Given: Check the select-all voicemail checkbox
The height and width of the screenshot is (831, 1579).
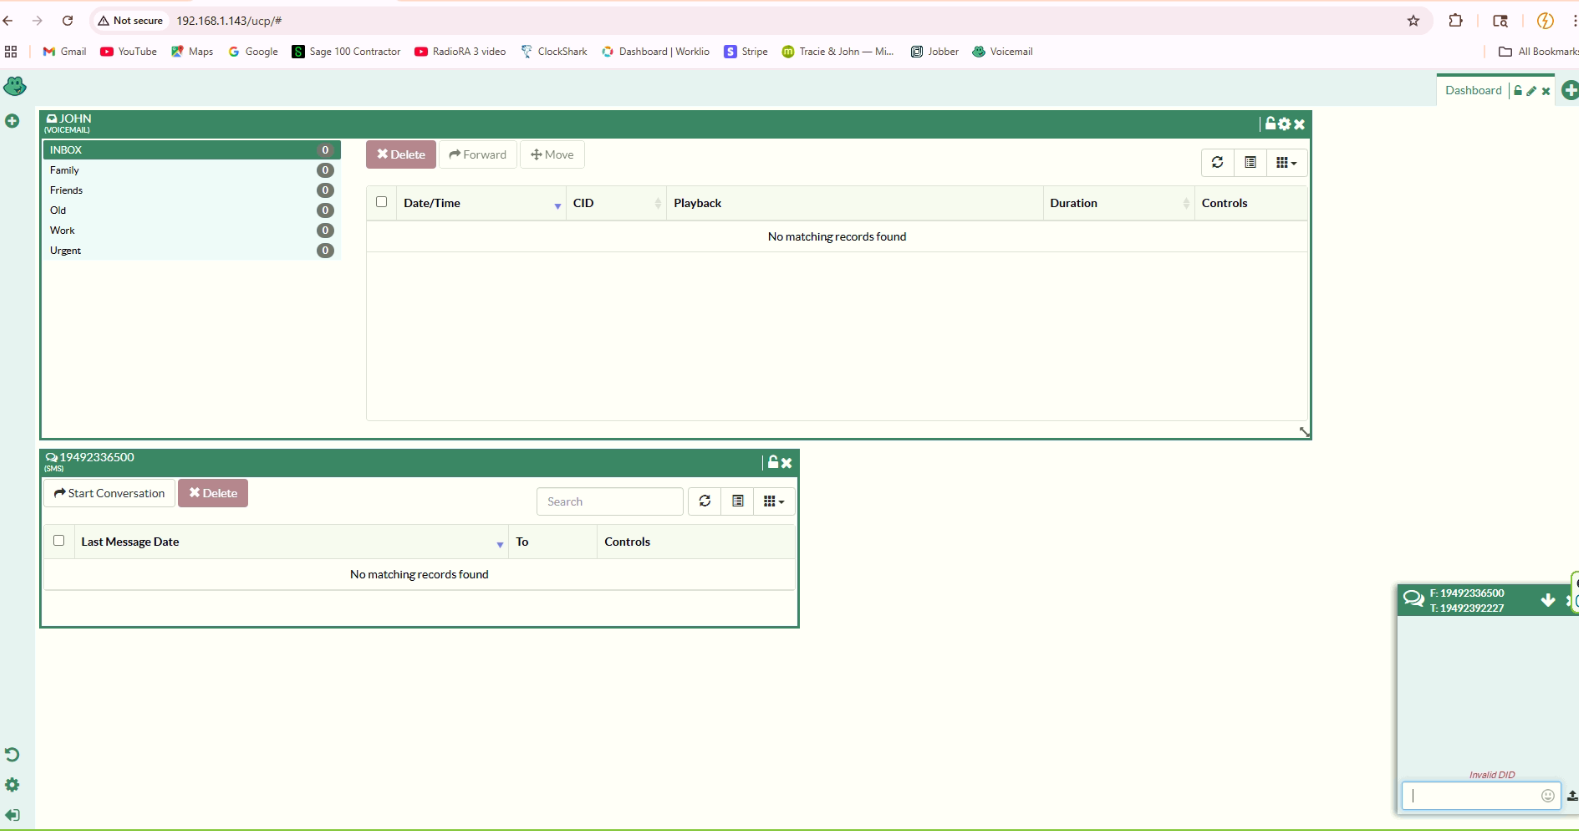Looking at the screenshot, I should [x=381, y=202].
